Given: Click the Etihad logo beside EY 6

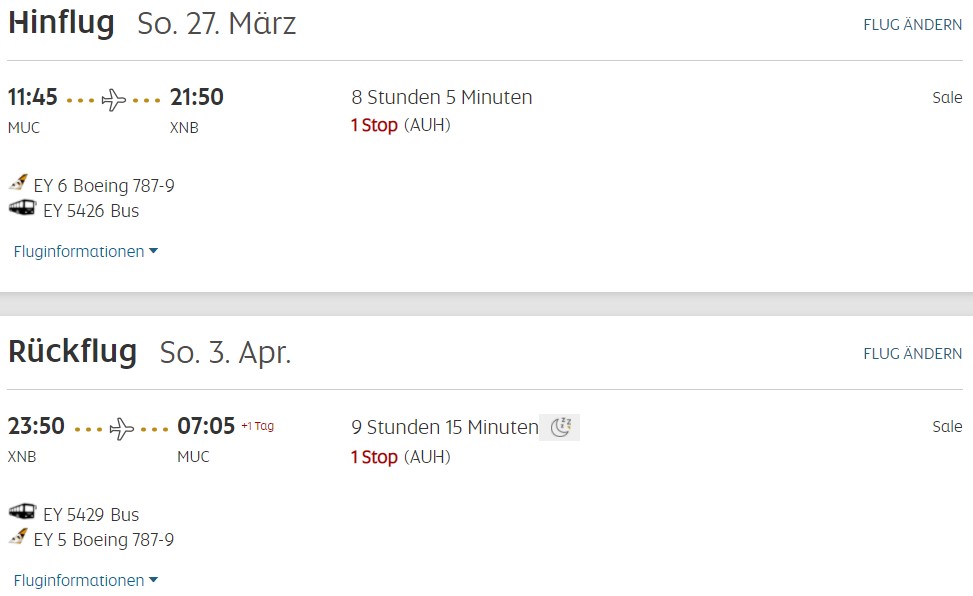Looking at the screenshot, I should click(18, 183).
